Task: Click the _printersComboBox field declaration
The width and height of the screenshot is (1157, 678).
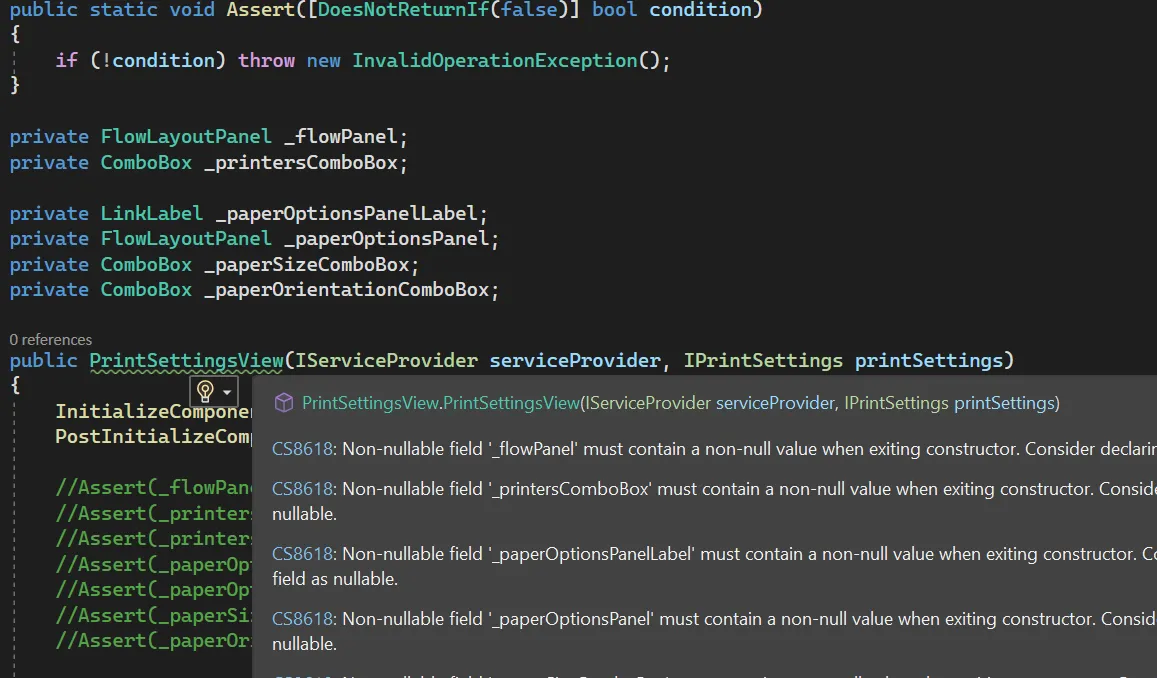Action: [x=301, y=162]
